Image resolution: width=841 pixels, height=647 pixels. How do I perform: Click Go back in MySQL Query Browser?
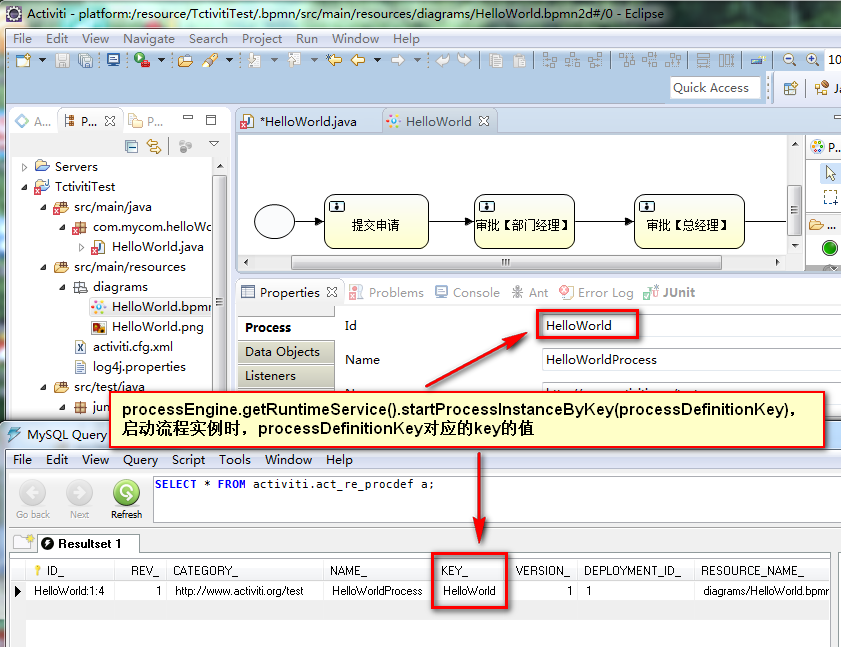point(33,499)
